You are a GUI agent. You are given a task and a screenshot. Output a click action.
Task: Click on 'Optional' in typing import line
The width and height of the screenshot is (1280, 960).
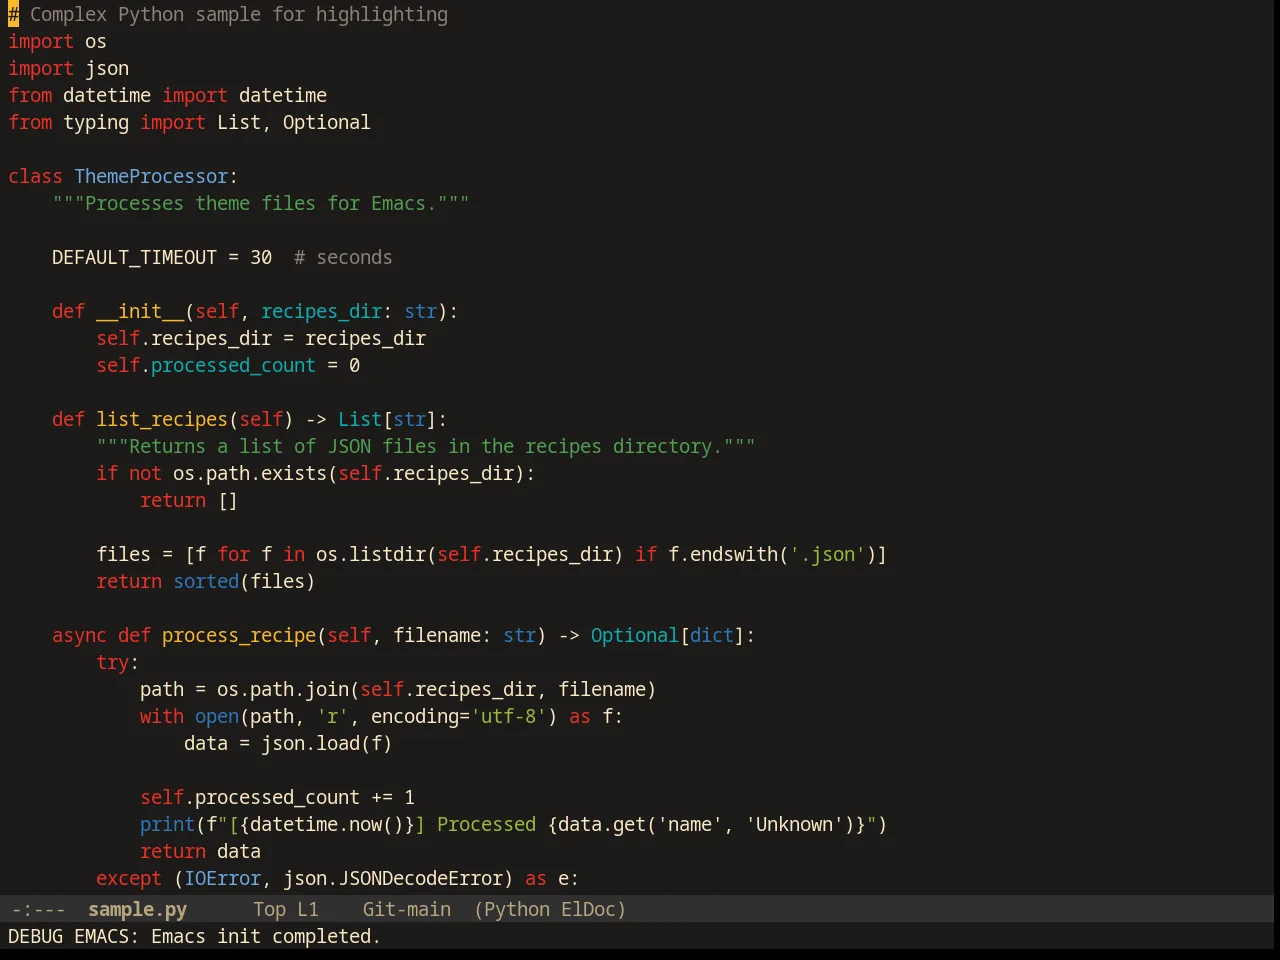click(x=326, y=122)
